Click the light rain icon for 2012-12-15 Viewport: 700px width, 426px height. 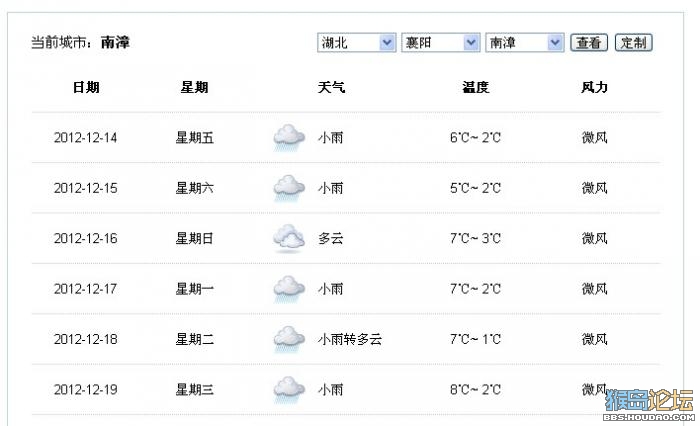pos(289,188)
